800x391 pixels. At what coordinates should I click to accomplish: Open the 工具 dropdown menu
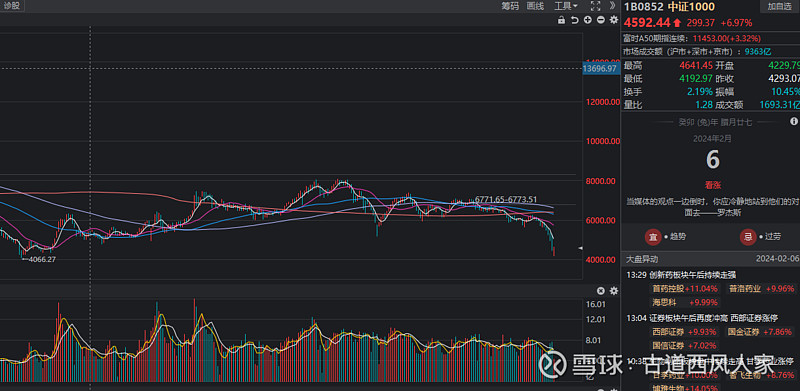(x=566, y=6)
